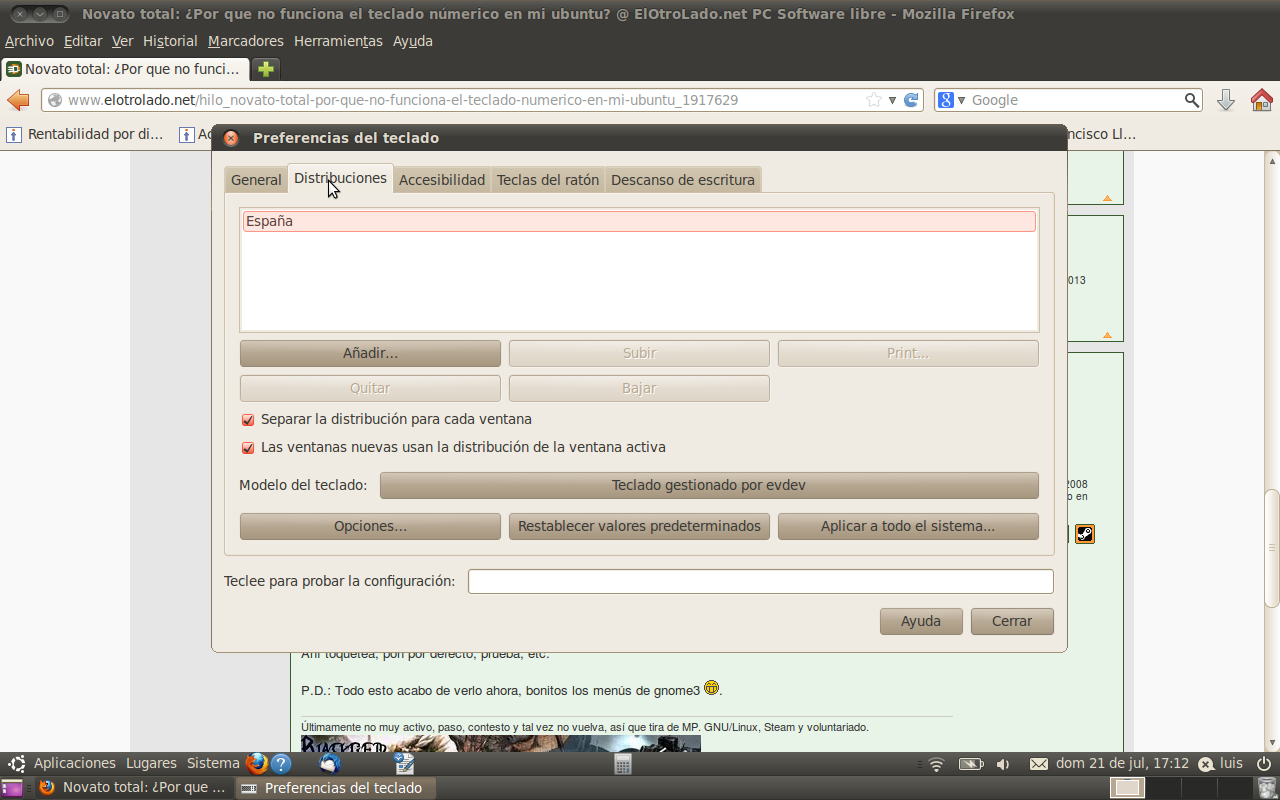Image resolution: width=1280 pixels, height=800 pixels.
Task: Open the Lugares panel menu
Action: tap(151, 764)
